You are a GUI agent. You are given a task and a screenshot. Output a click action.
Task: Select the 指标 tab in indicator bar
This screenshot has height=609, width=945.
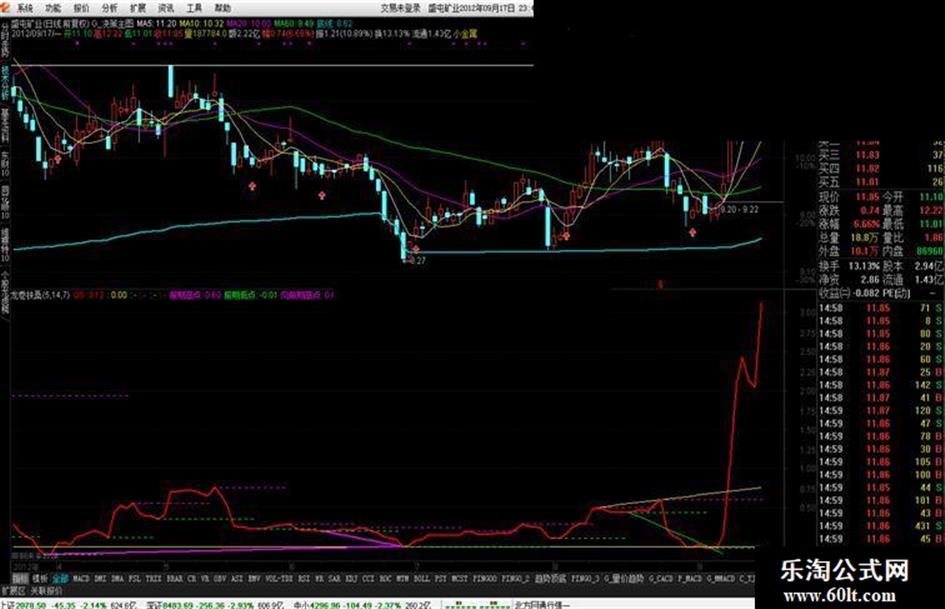pos(20,578)
